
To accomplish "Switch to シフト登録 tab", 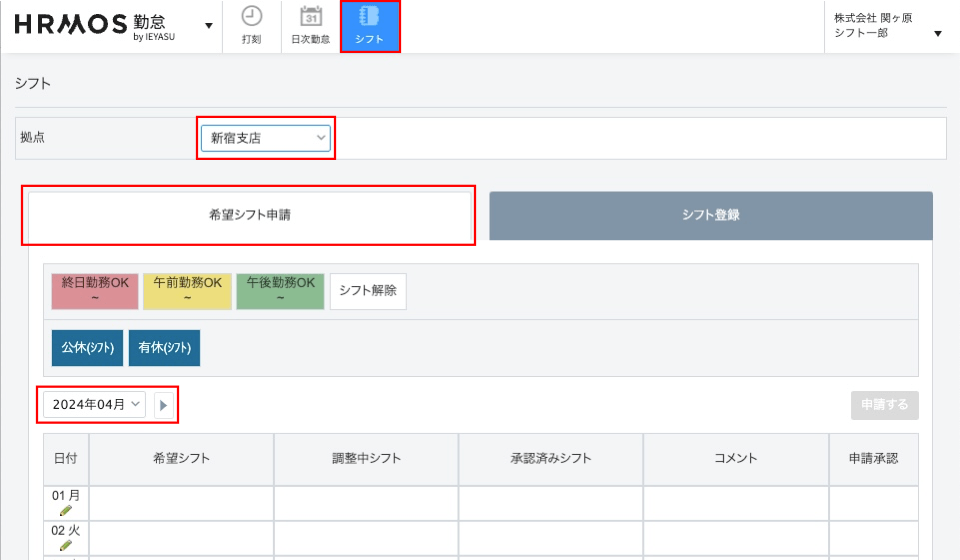I will [x=710, y=215].
